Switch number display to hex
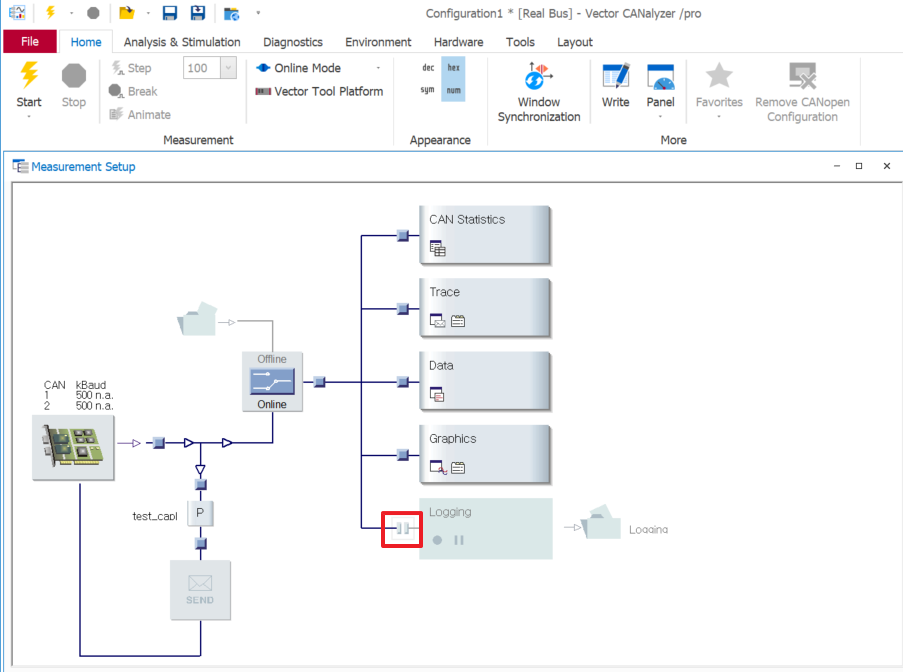This screenshot has width=903, height=672. click(453, 67)
